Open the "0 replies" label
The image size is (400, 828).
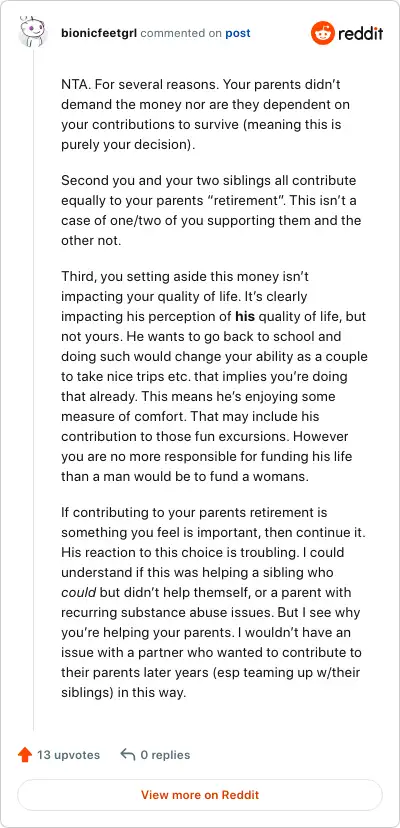tap(165, 755)
